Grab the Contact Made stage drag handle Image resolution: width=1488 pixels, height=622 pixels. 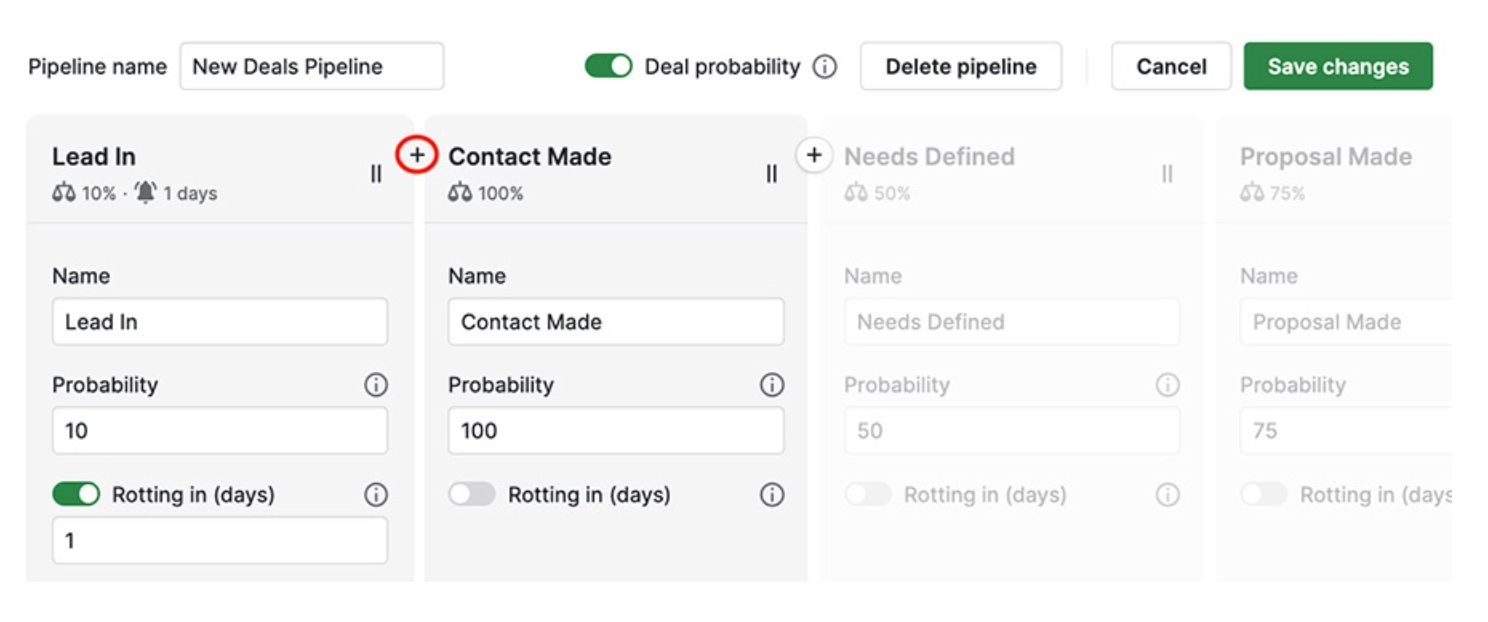click(772, 174)
